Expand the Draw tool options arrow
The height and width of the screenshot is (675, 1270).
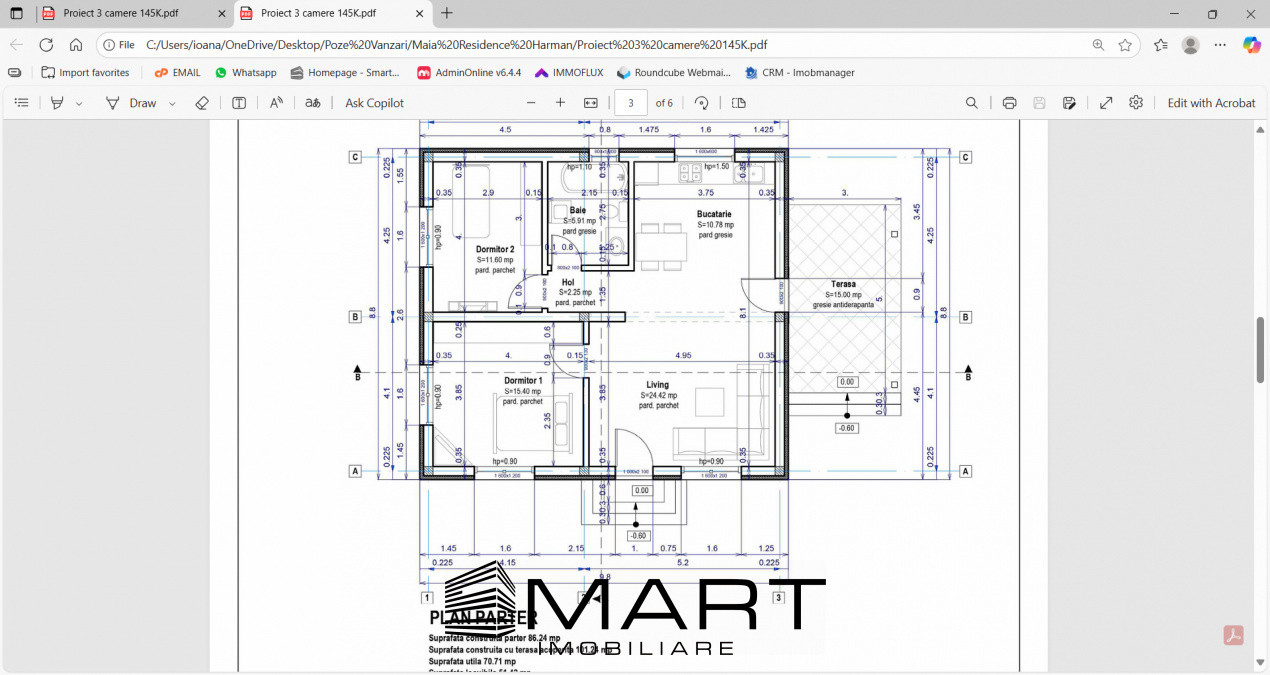[x=172, y=103]
